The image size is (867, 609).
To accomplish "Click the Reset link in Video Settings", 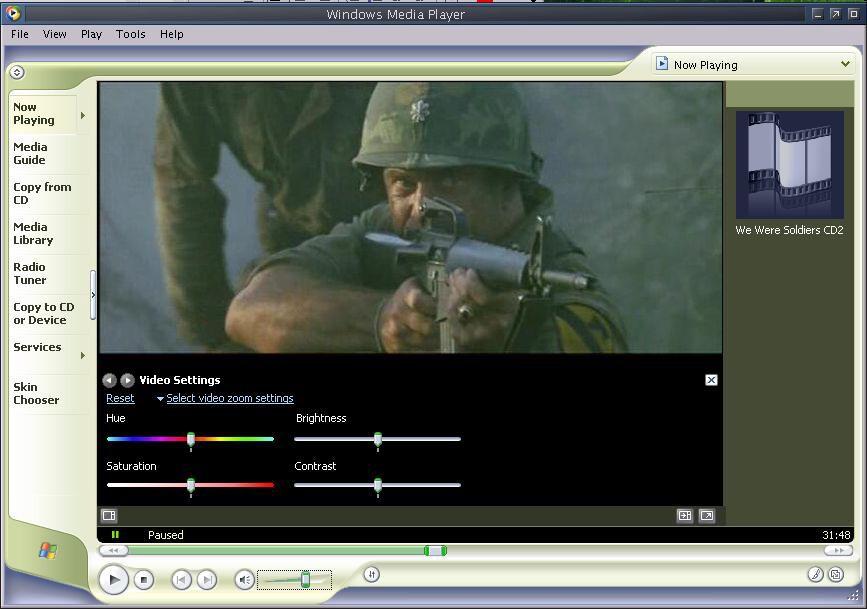I will 120,398.
